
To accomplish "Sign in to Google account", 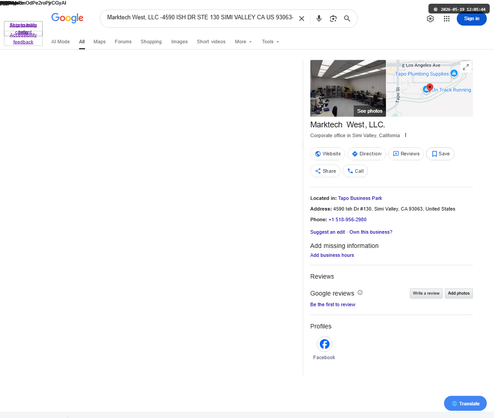I will [x=471, y=19].
